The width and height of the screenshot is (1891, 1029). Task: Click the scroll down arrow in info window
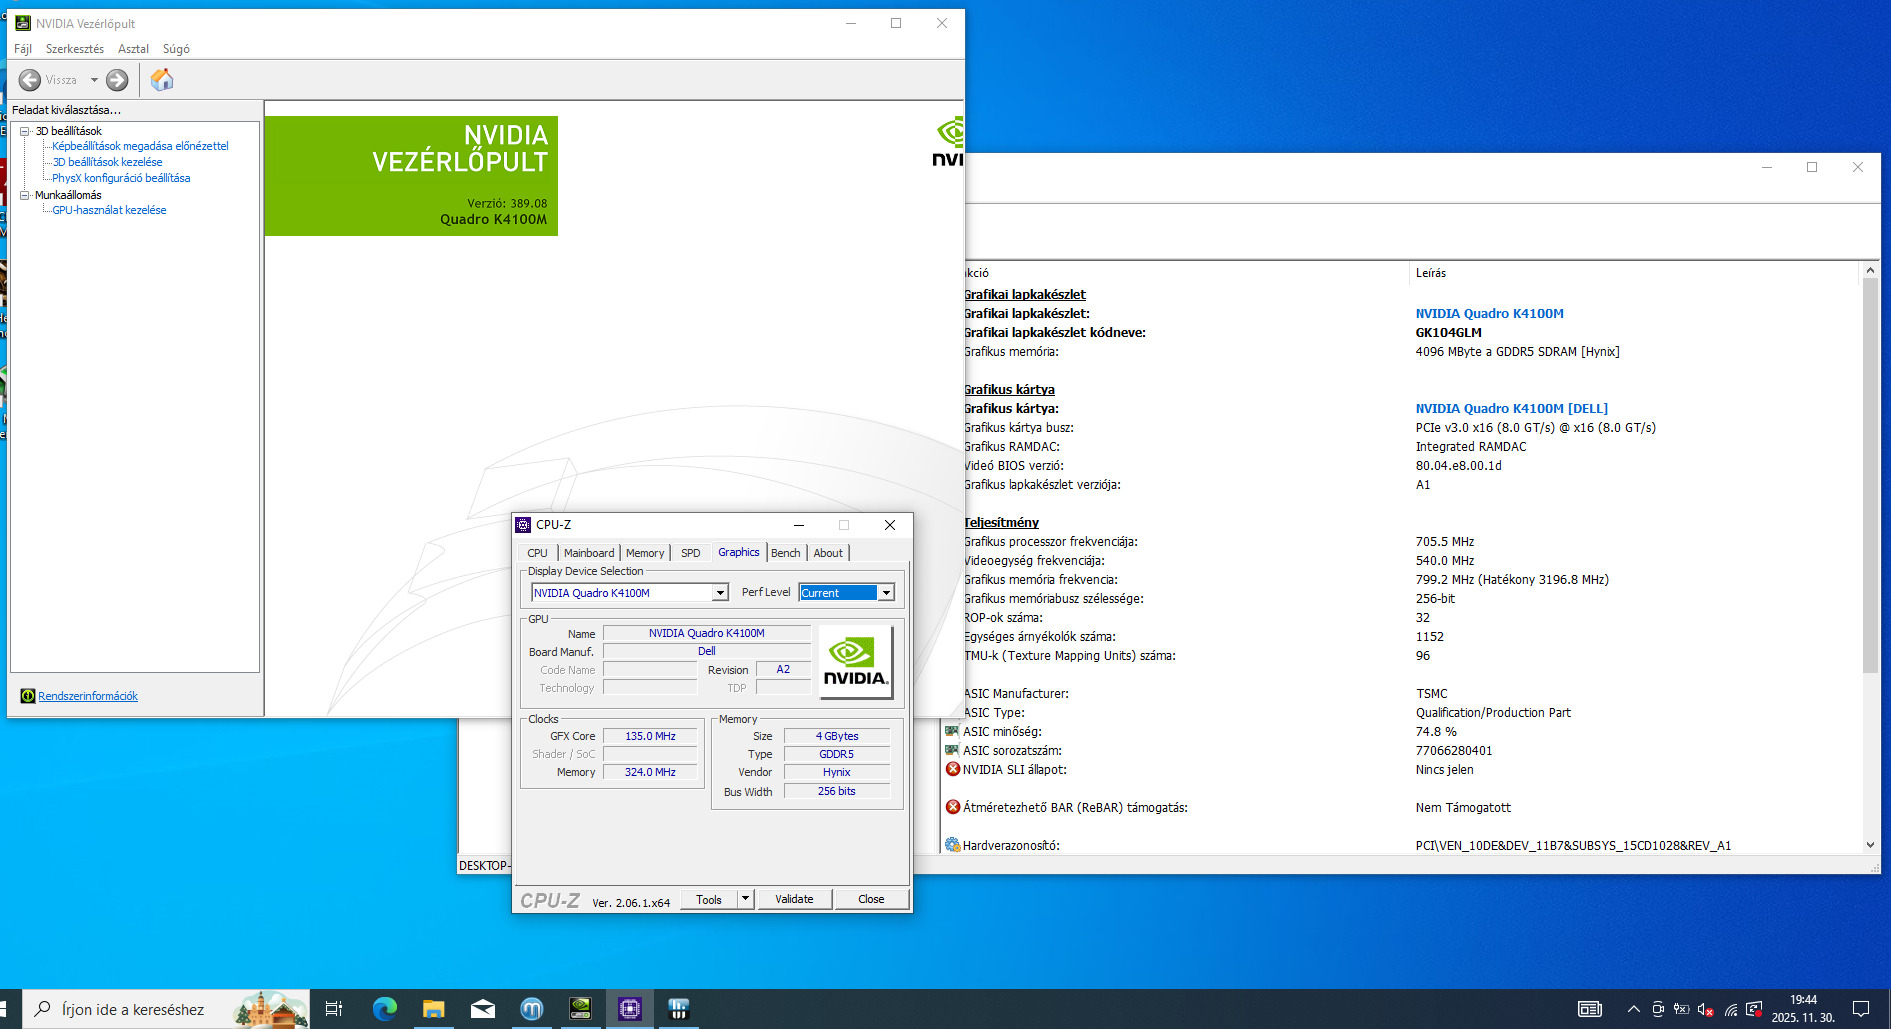(1870, 845)
